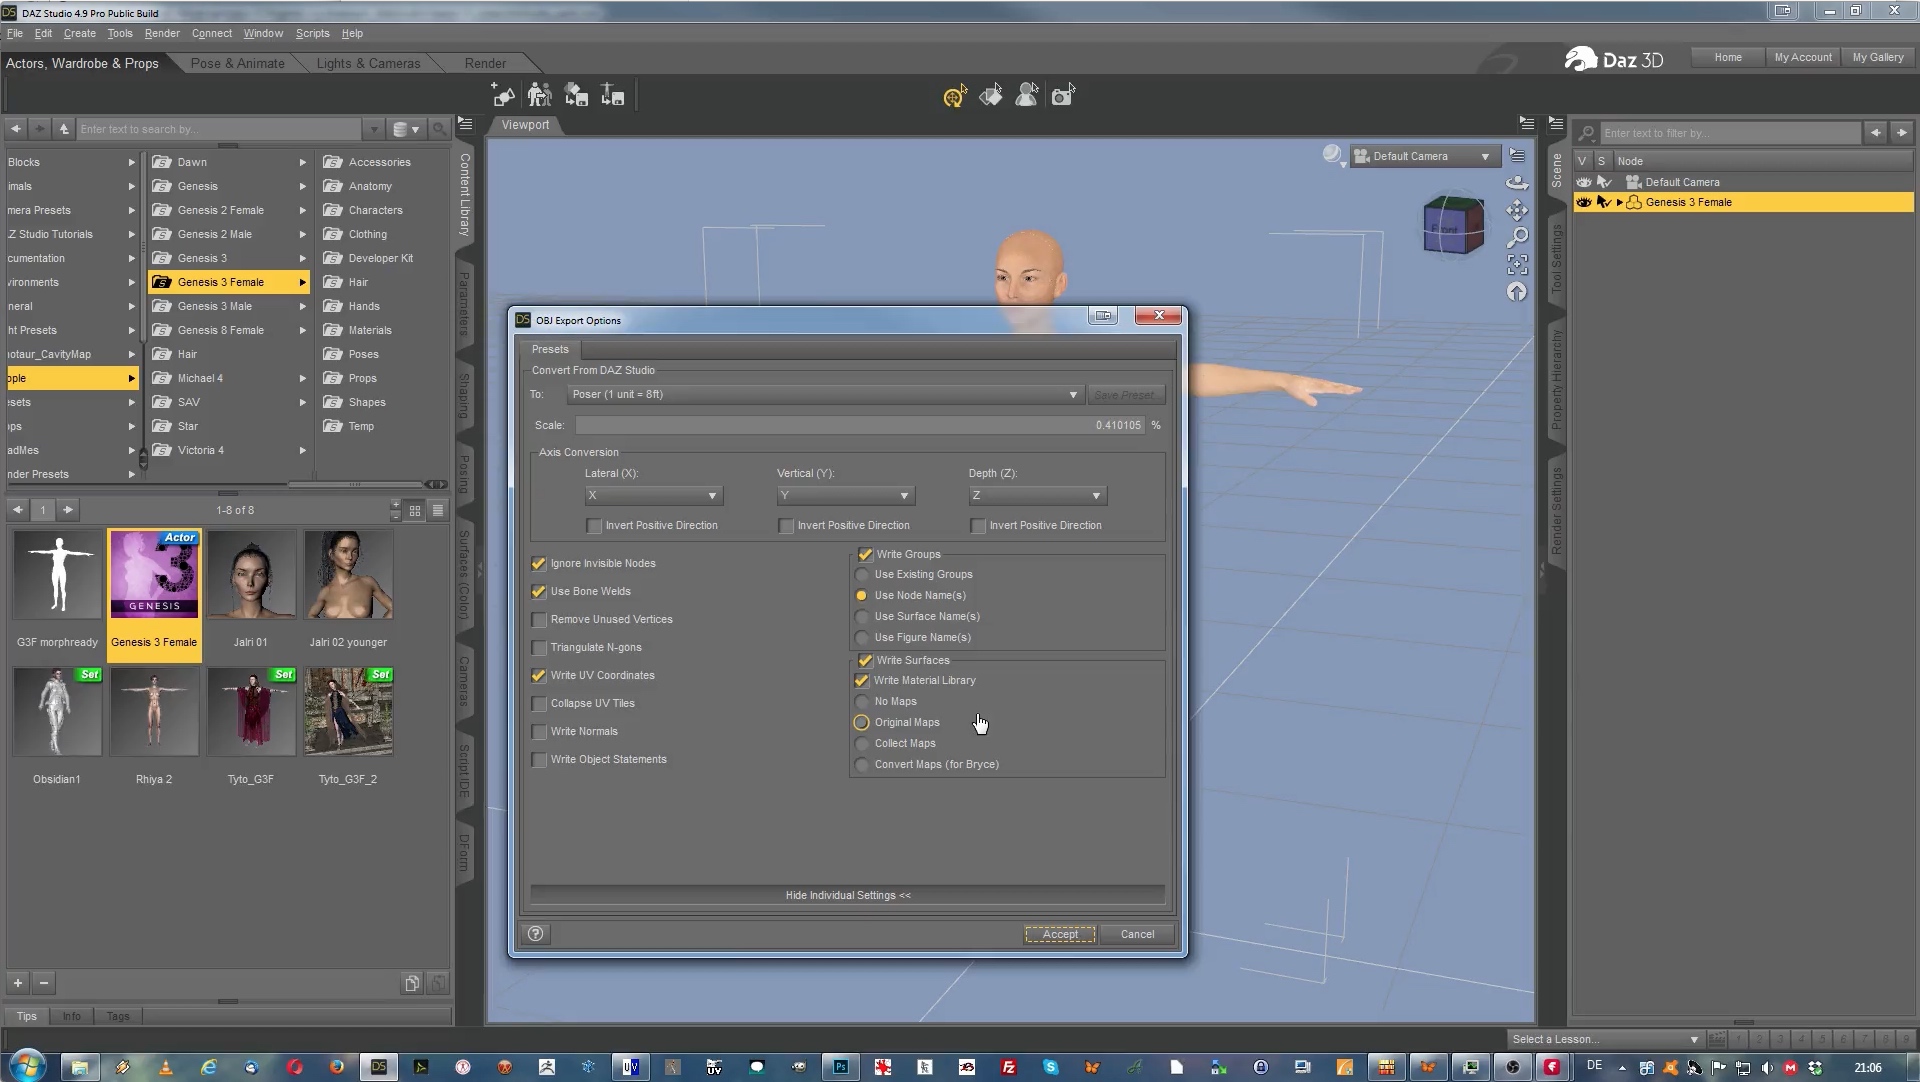Click the highlighted yellow toolbar icon above the viewport
This screenshot has width=1920, height=1082.
tap(955, 96)
